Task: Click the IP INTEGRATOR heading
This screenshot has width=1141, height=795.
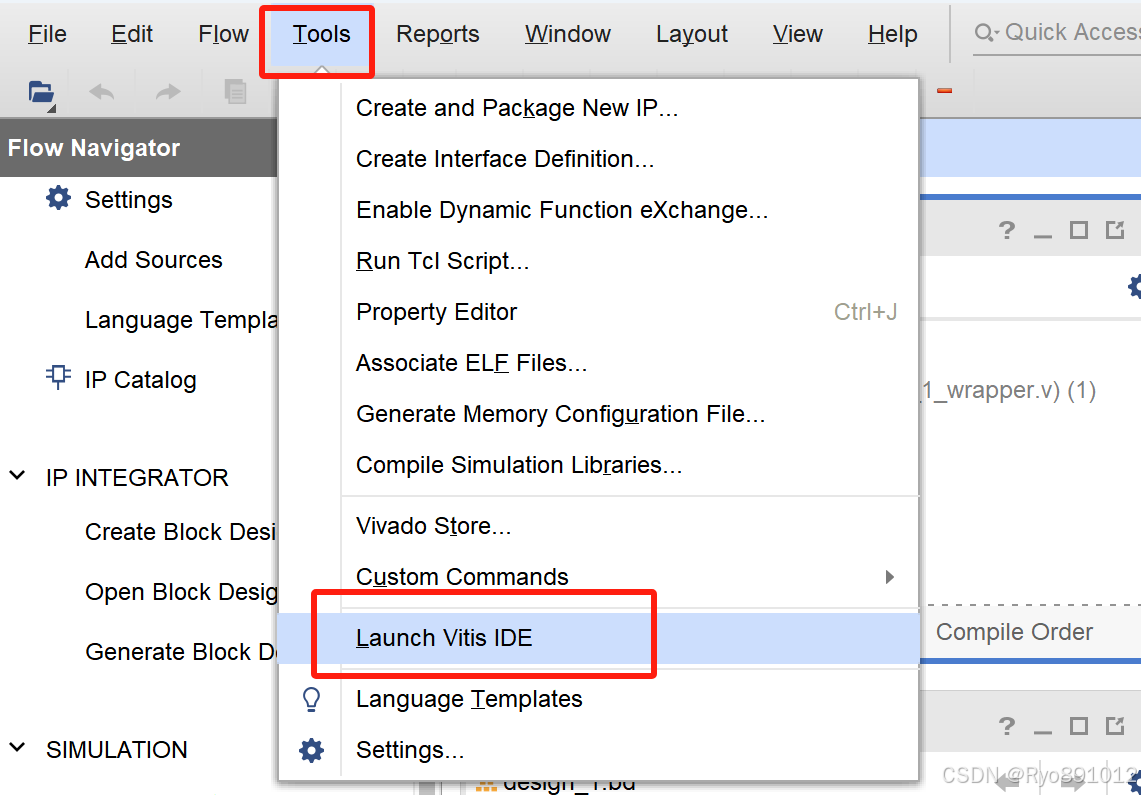Action: (137, 478)
